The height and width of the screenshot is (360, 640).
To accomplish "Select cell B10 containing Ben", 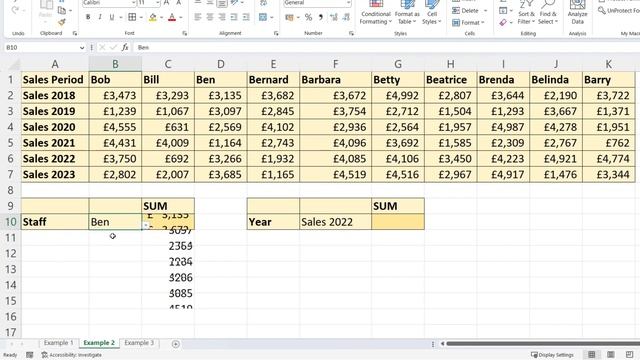I will 116,222.
